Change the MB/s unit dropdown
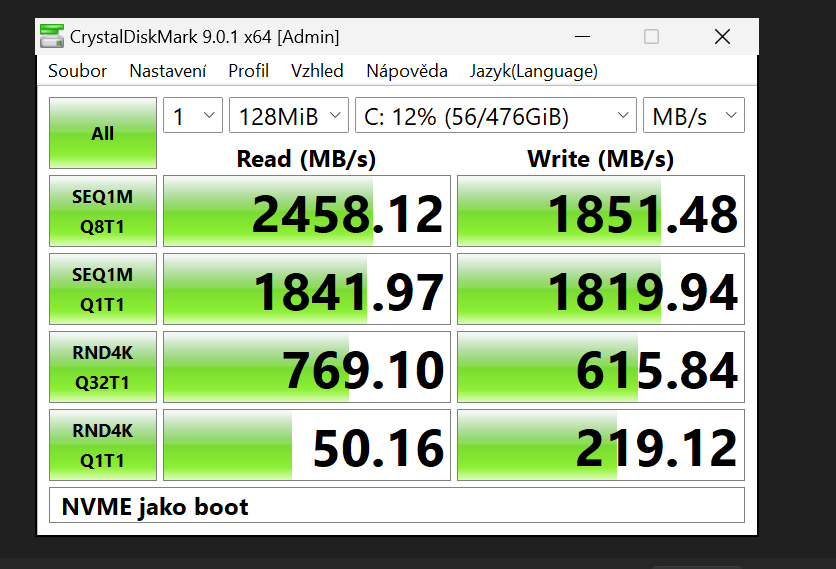The height and width of the screenshot is (569, 836). coord(692,116)
